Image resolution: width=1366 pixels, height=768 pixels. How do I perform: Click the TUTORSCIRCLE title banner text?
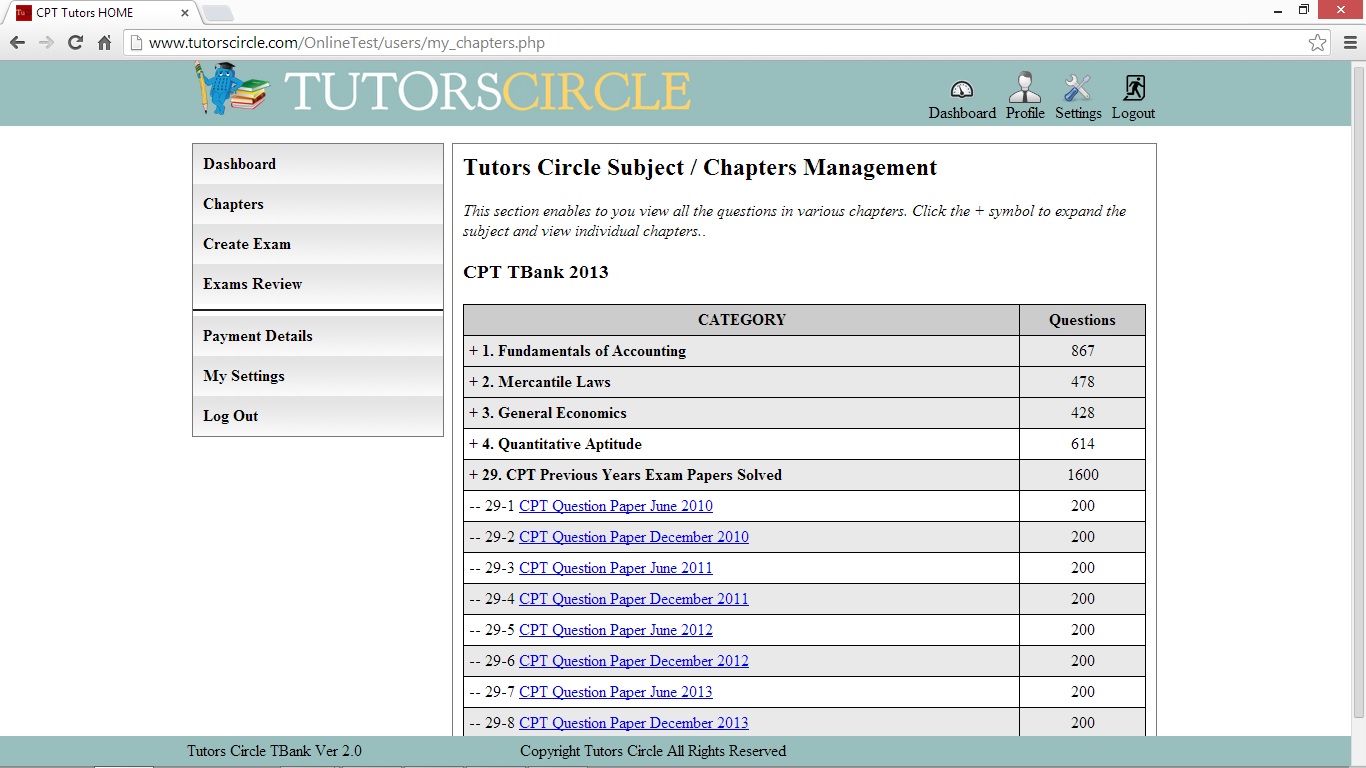click(x=488, y=91)
